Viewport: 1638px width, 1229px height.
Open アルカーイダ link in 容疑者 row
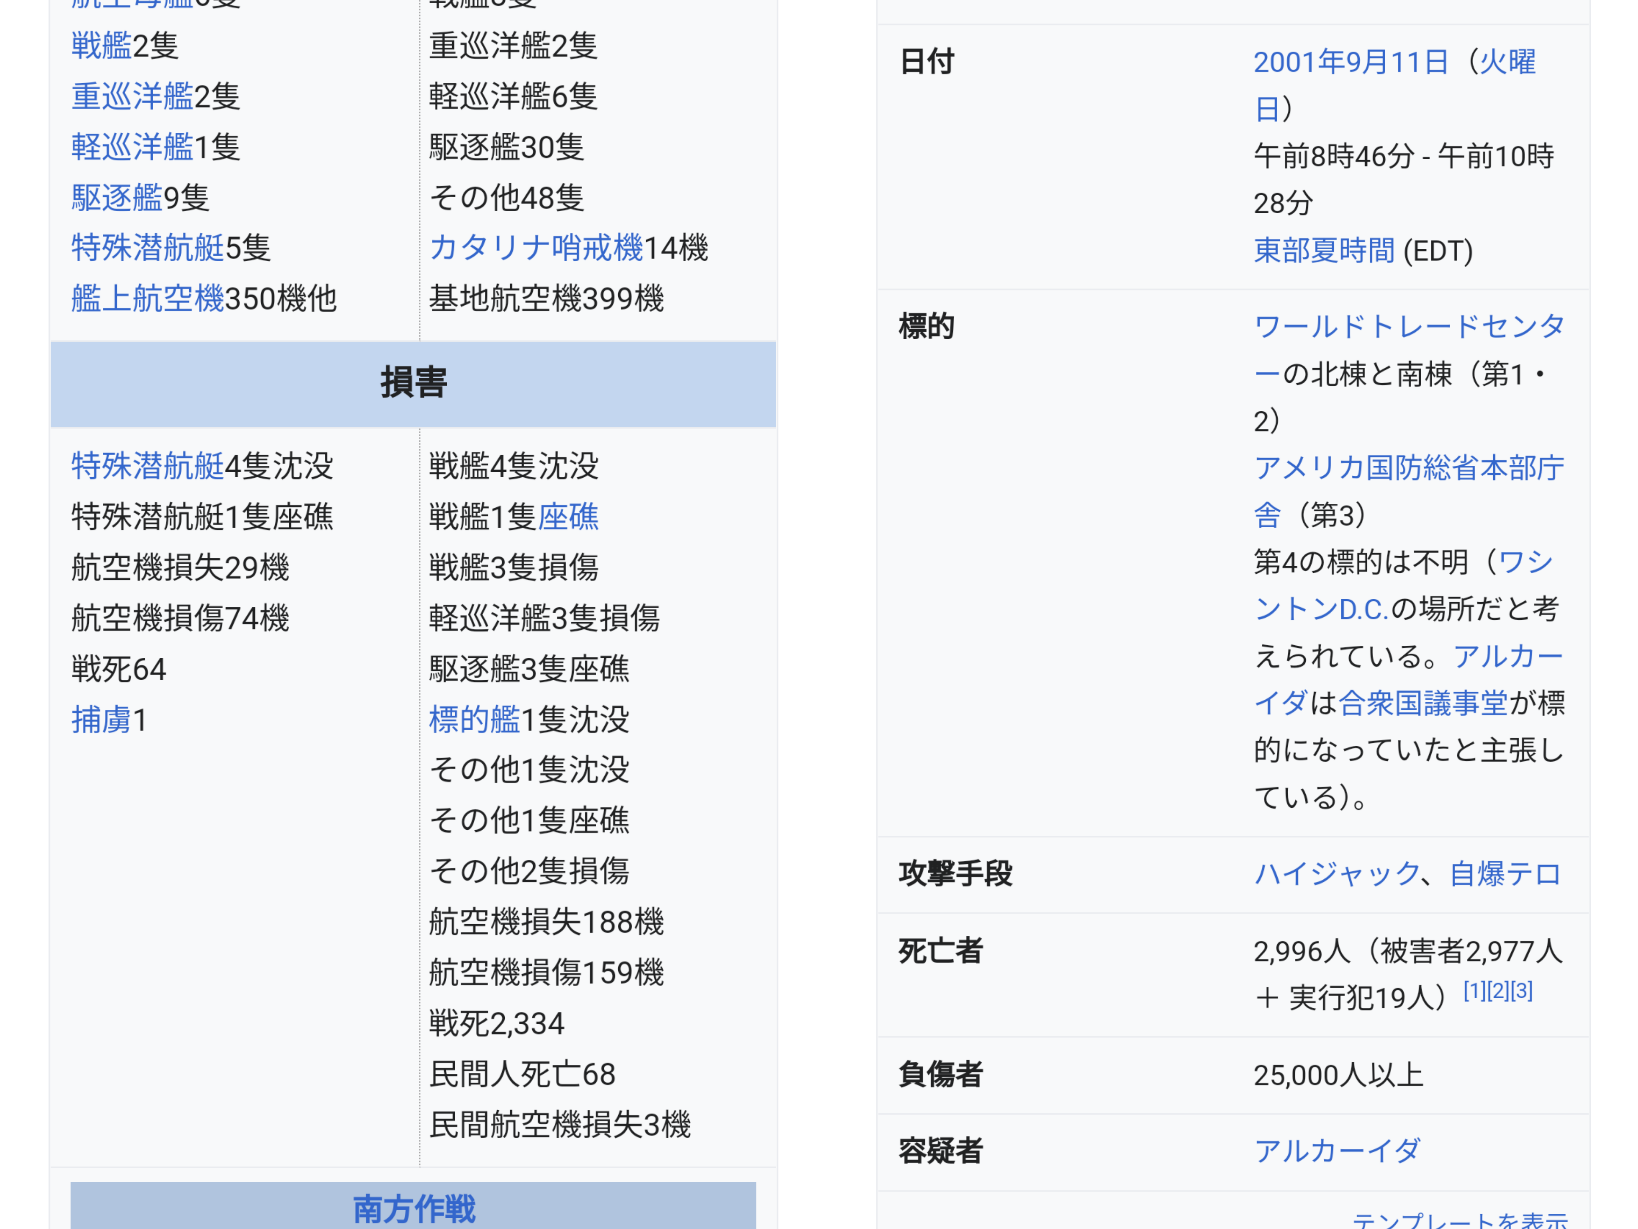click(1337, 1151)
